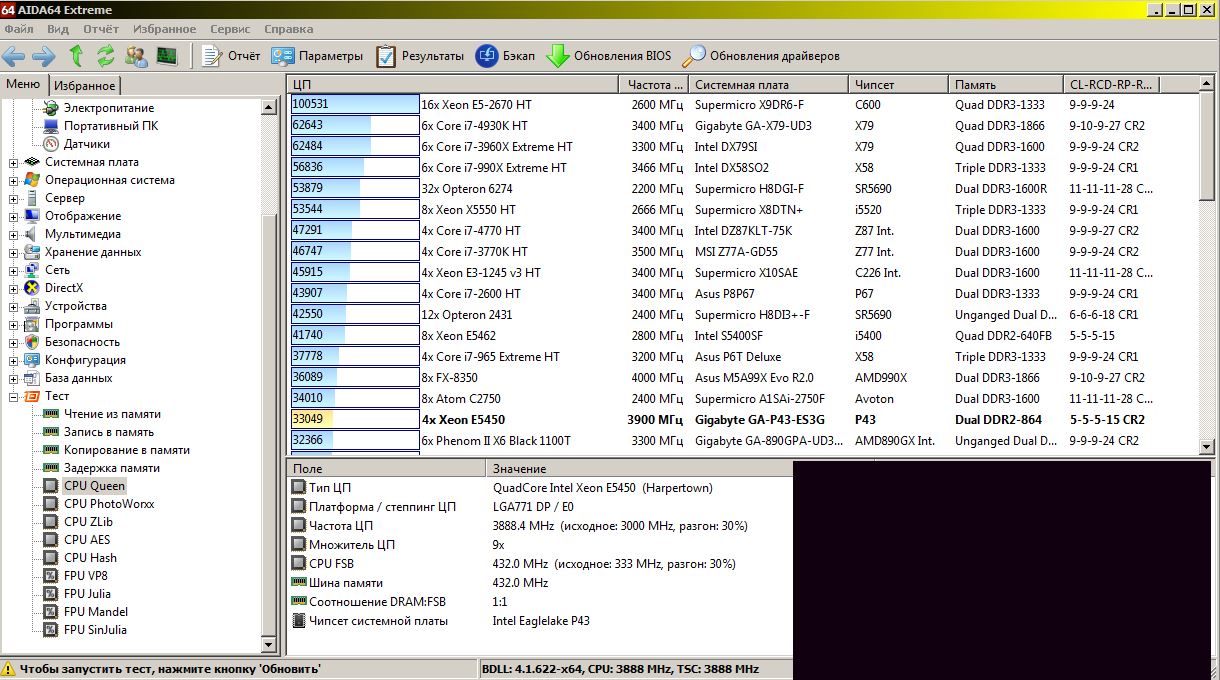Screen dimensions: 1220x680
Task: Select the CPU Hash test
Action: tap(81, 558)
